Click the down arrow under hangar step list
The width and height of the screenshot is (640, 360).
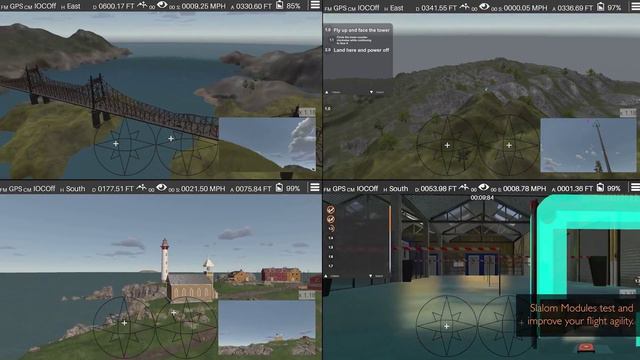click(371, 276)
